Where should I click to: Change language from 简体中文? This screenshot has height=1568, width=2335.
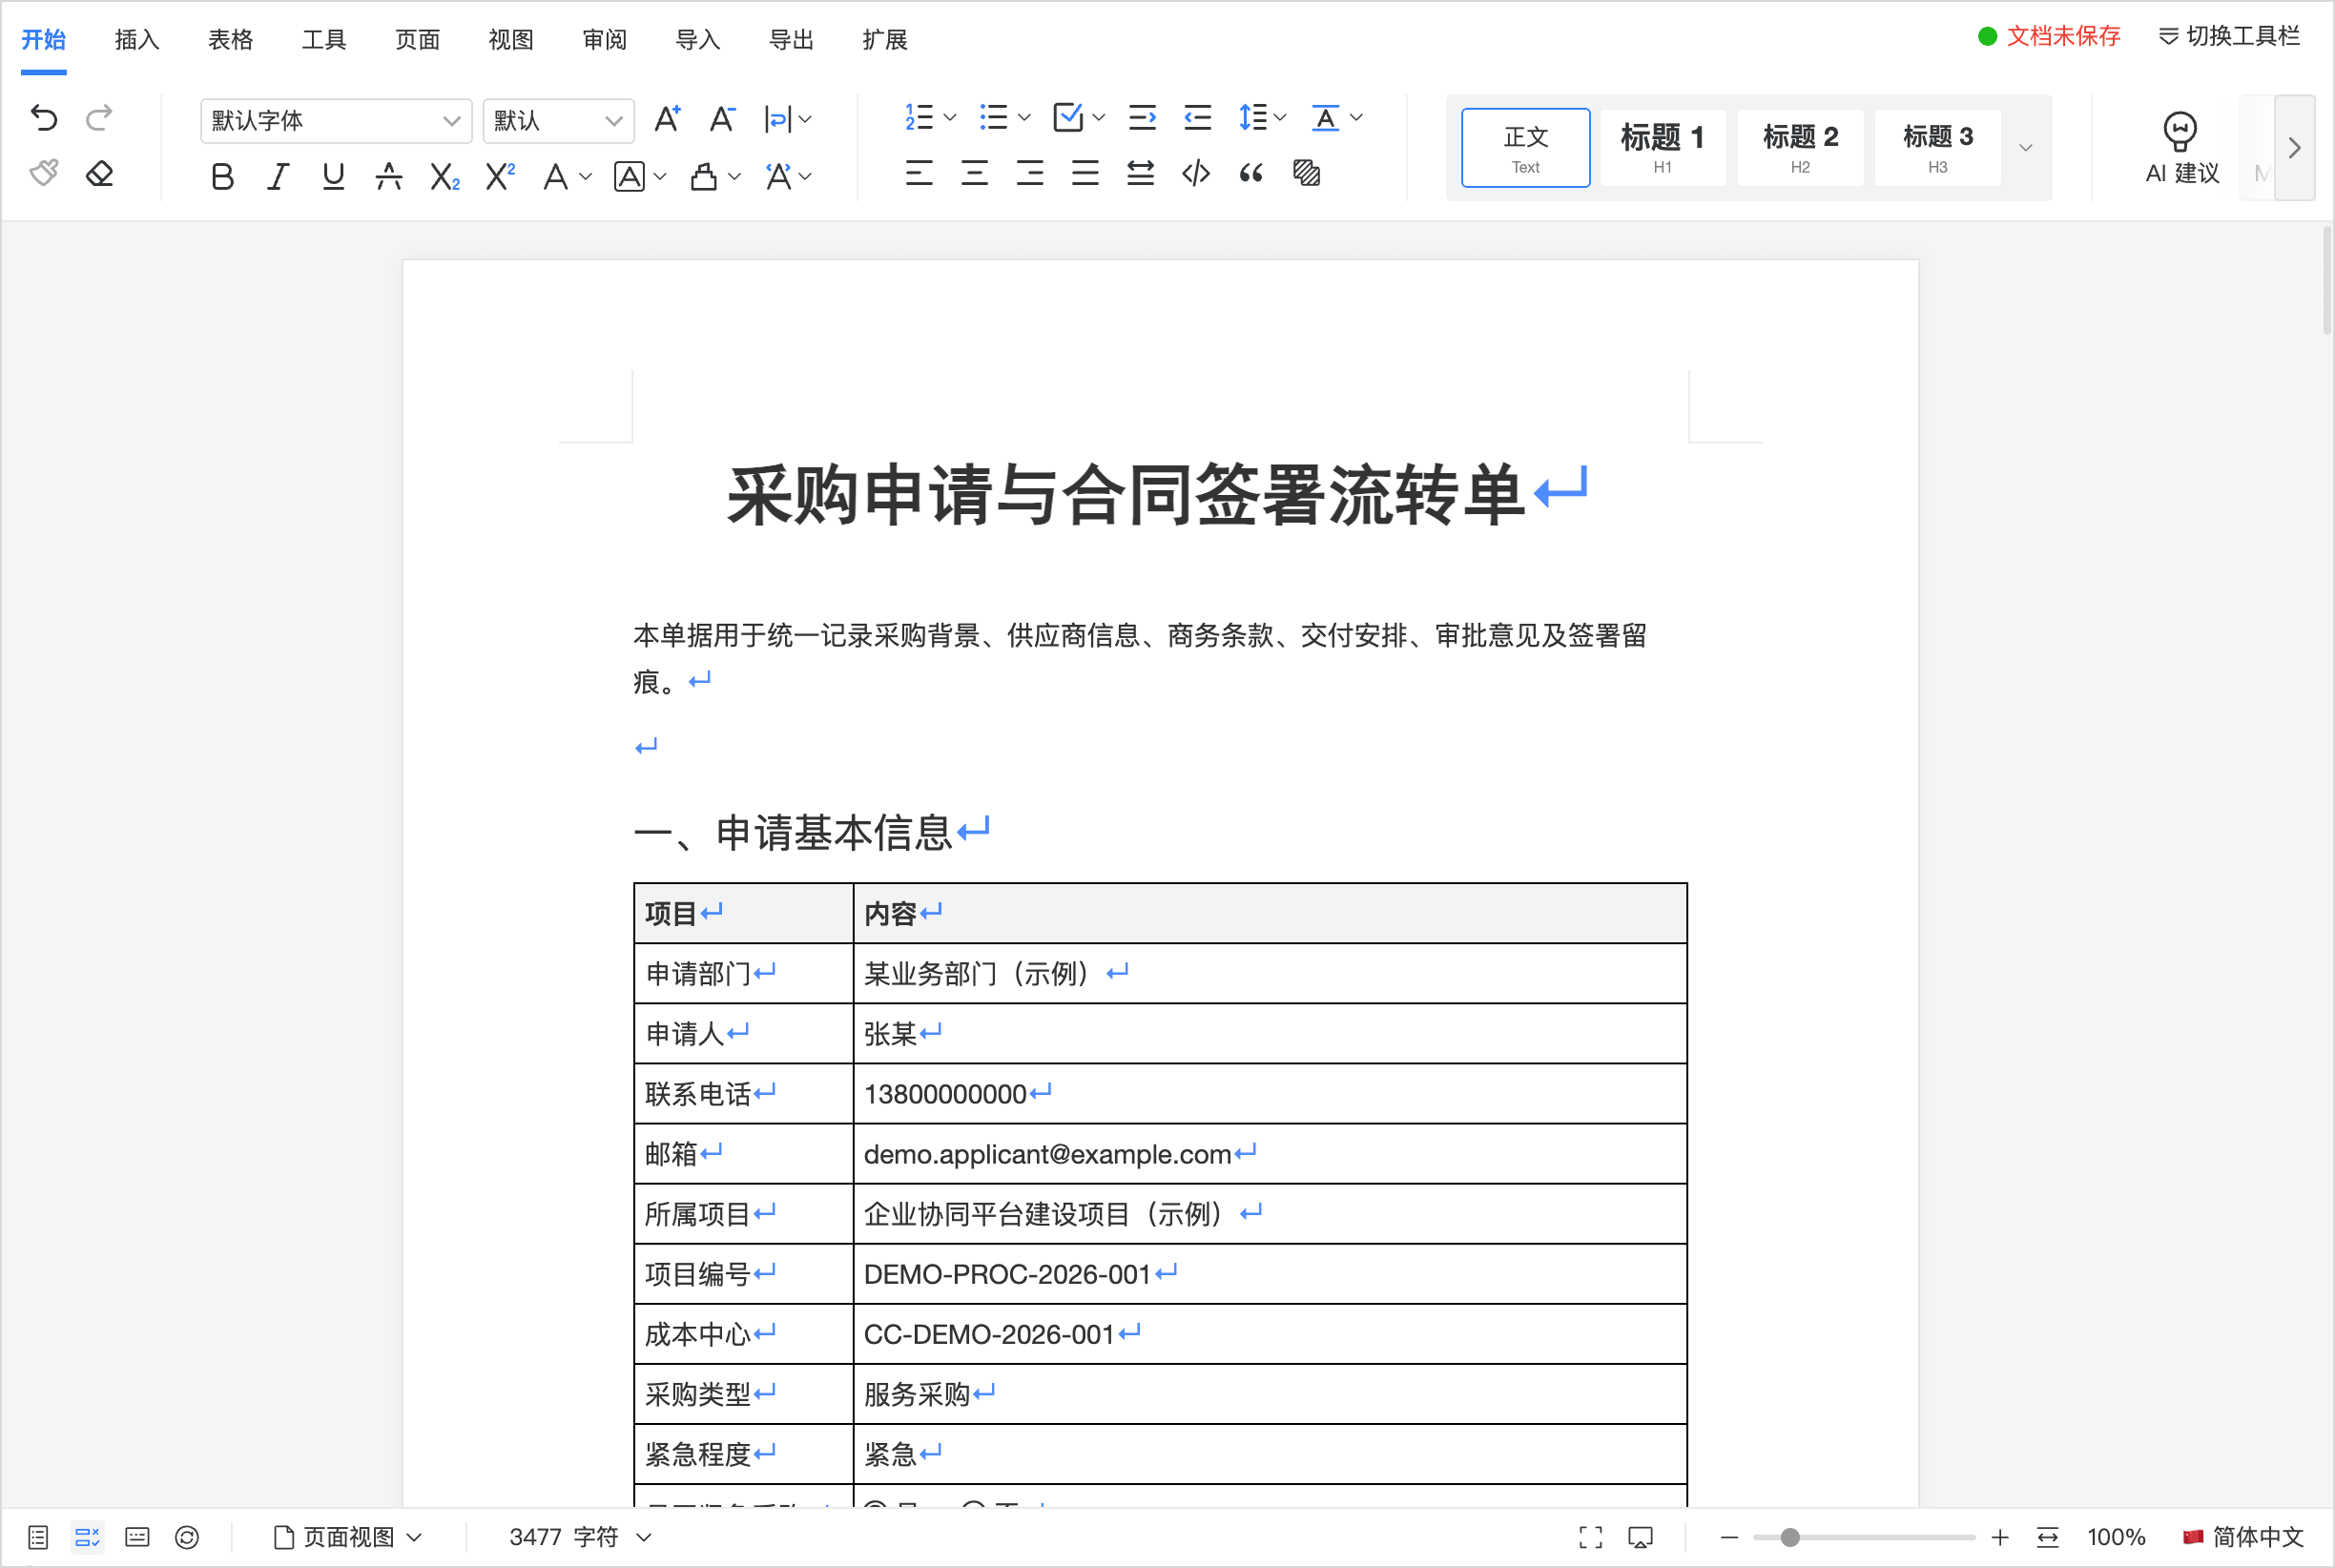2243,1537
